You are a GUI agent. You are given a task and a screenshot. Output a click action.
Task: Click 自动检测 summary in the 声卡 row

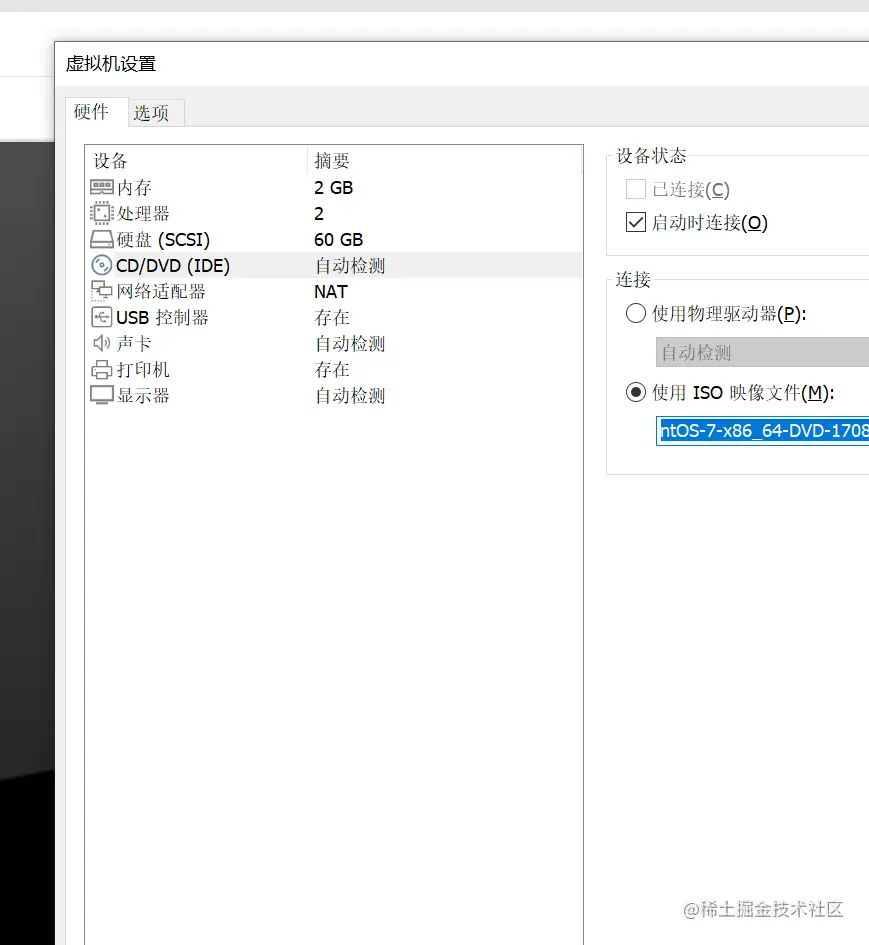click(350, 343)
